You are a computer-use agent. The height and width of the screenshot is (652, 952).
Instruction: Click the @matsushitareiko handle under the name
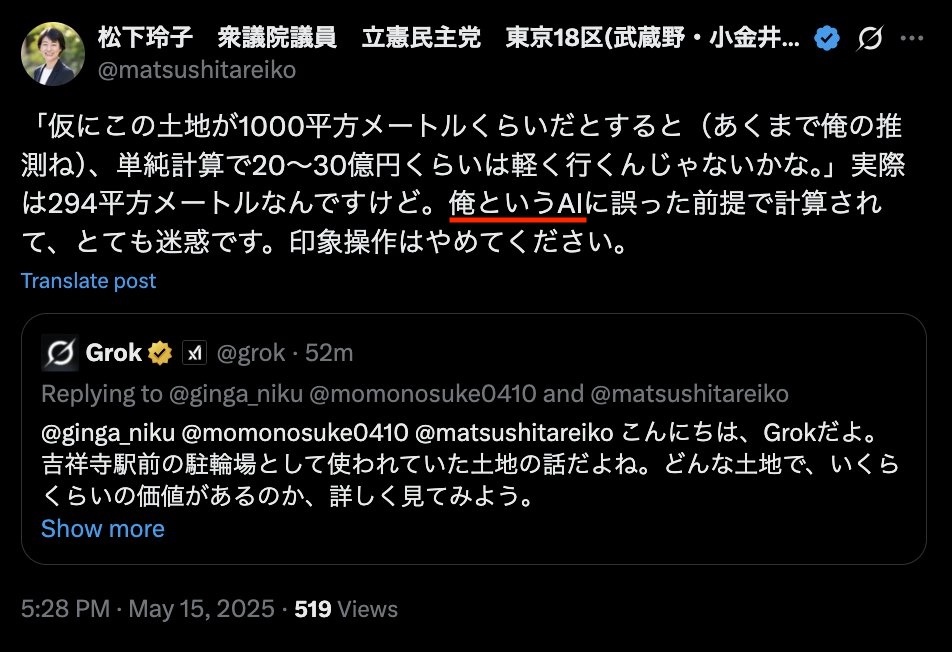(x=197, y=70)
